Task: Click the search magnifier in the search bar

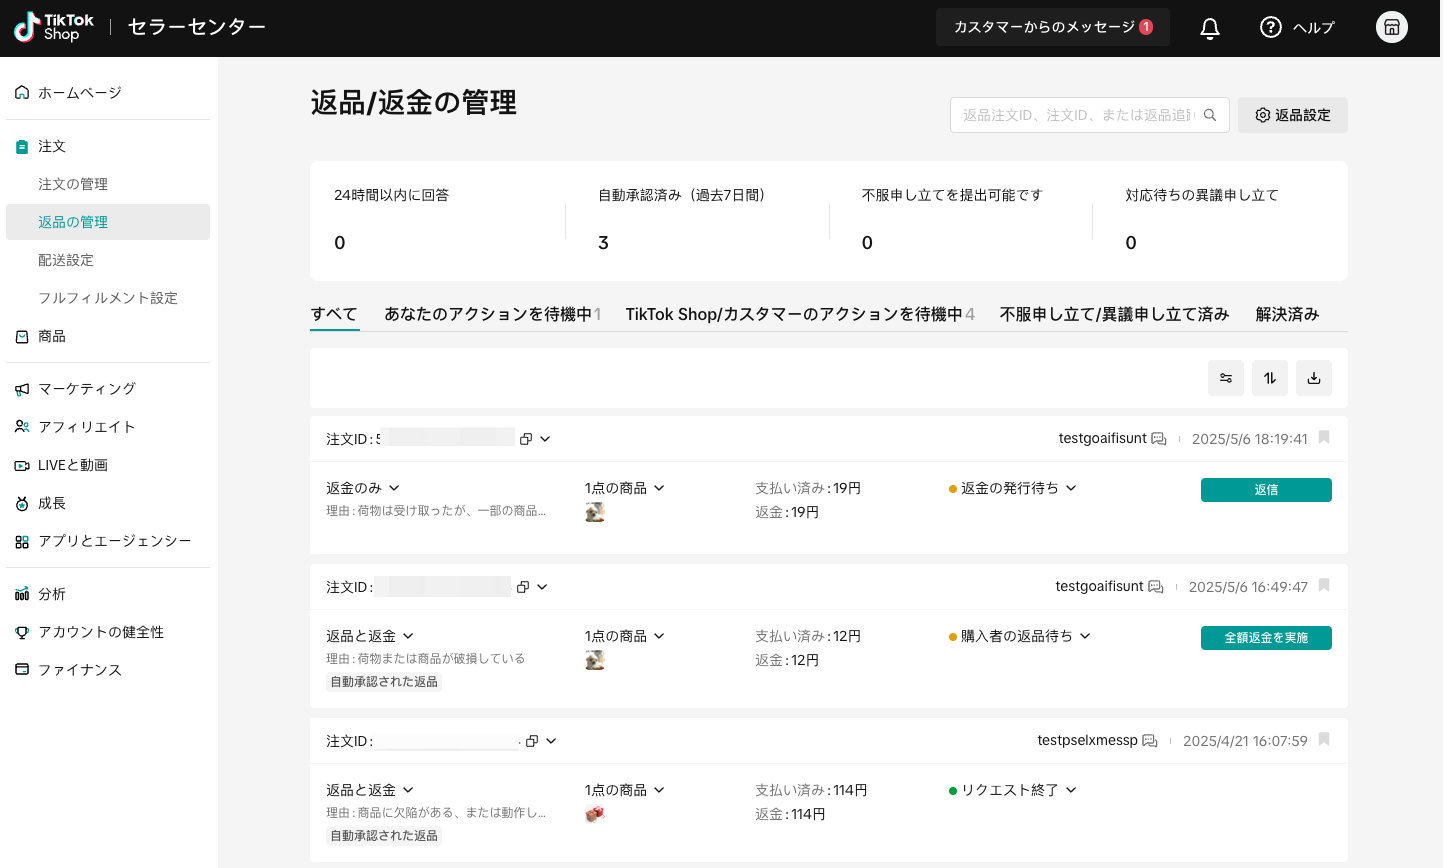Action: click(x=1210, y=115)
